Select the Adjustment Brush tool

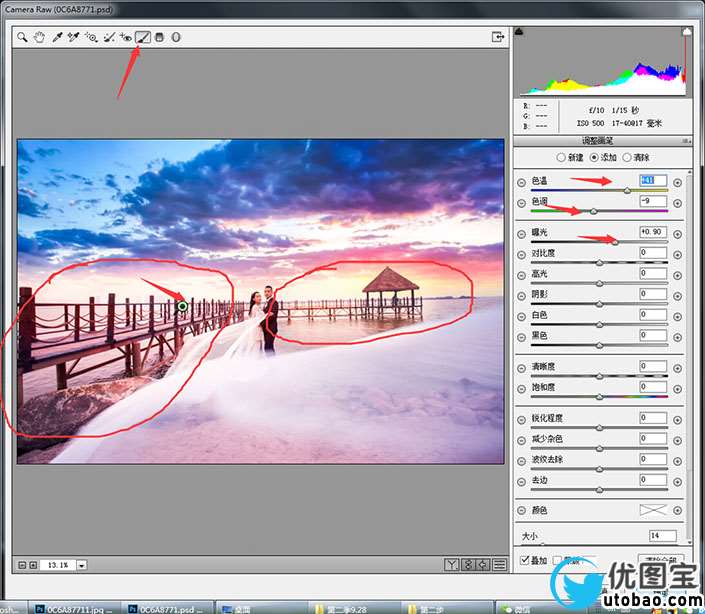[143, 37]
